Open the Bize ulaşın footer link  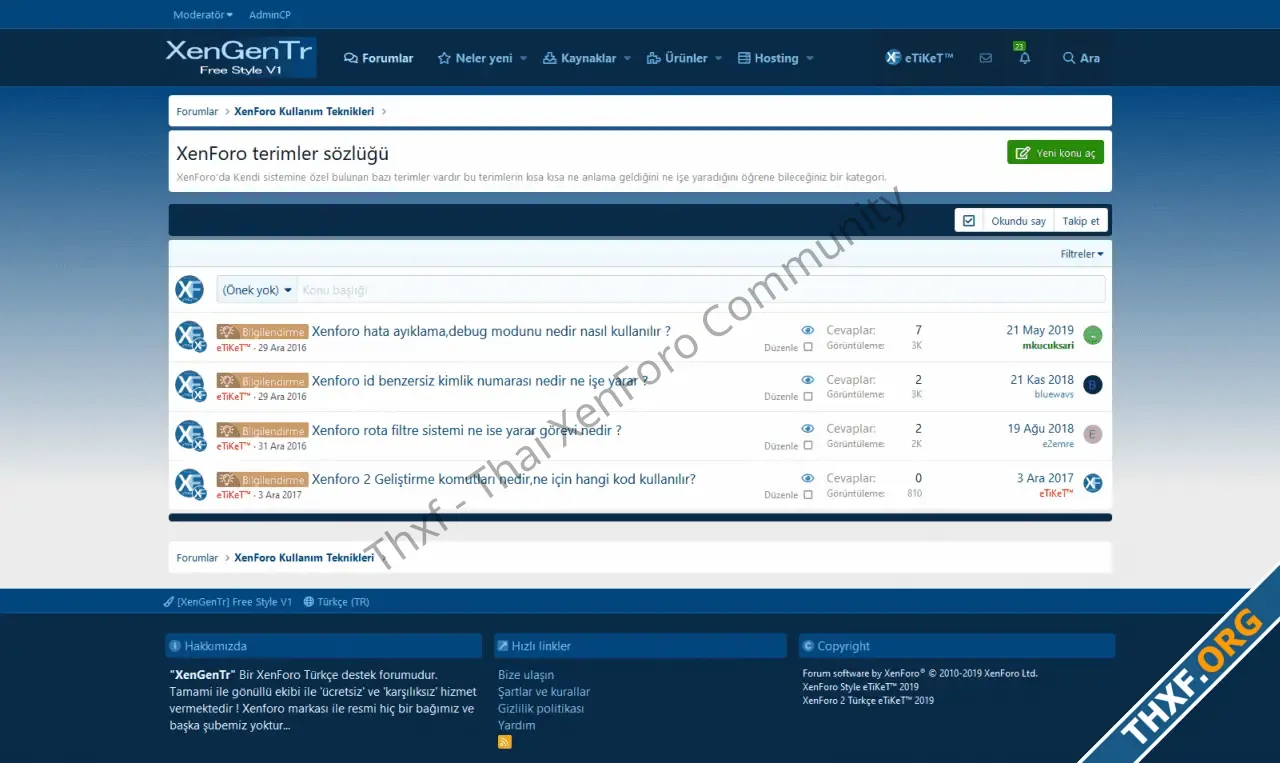coord(526,675)
